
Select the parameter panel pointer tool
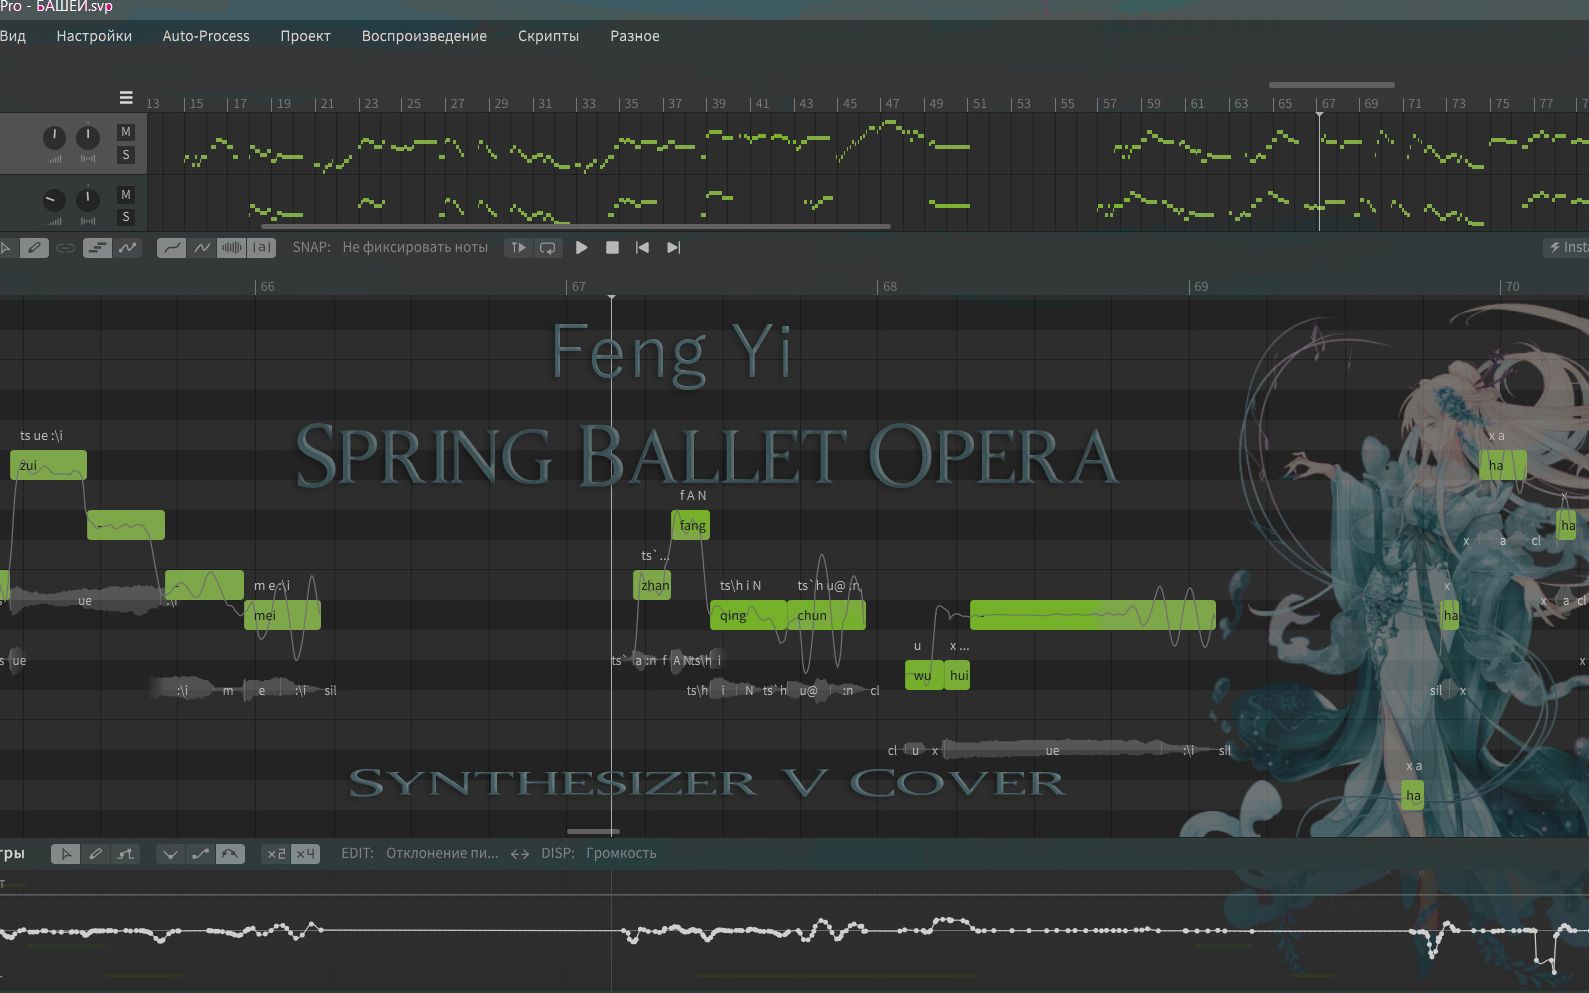click(65, 854)
